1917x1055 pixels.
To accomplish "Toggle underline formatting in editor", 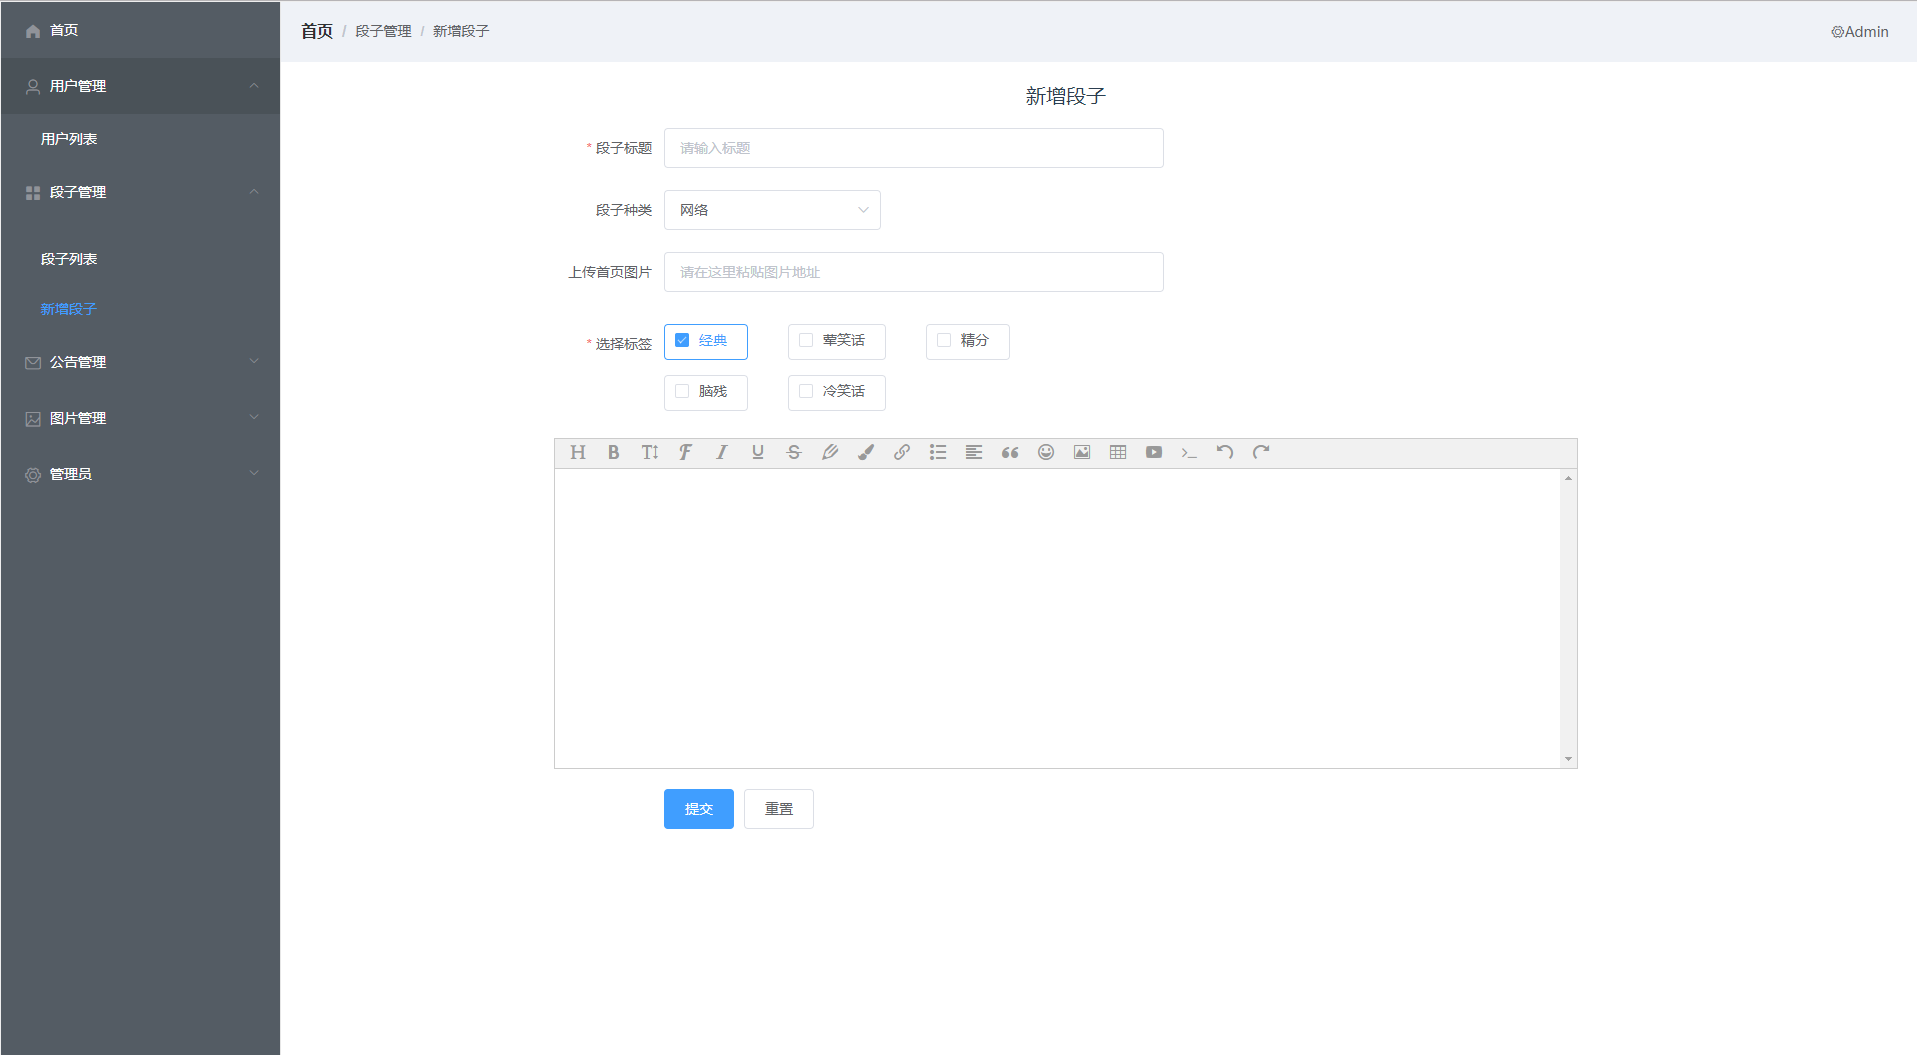I will [758, 452].
